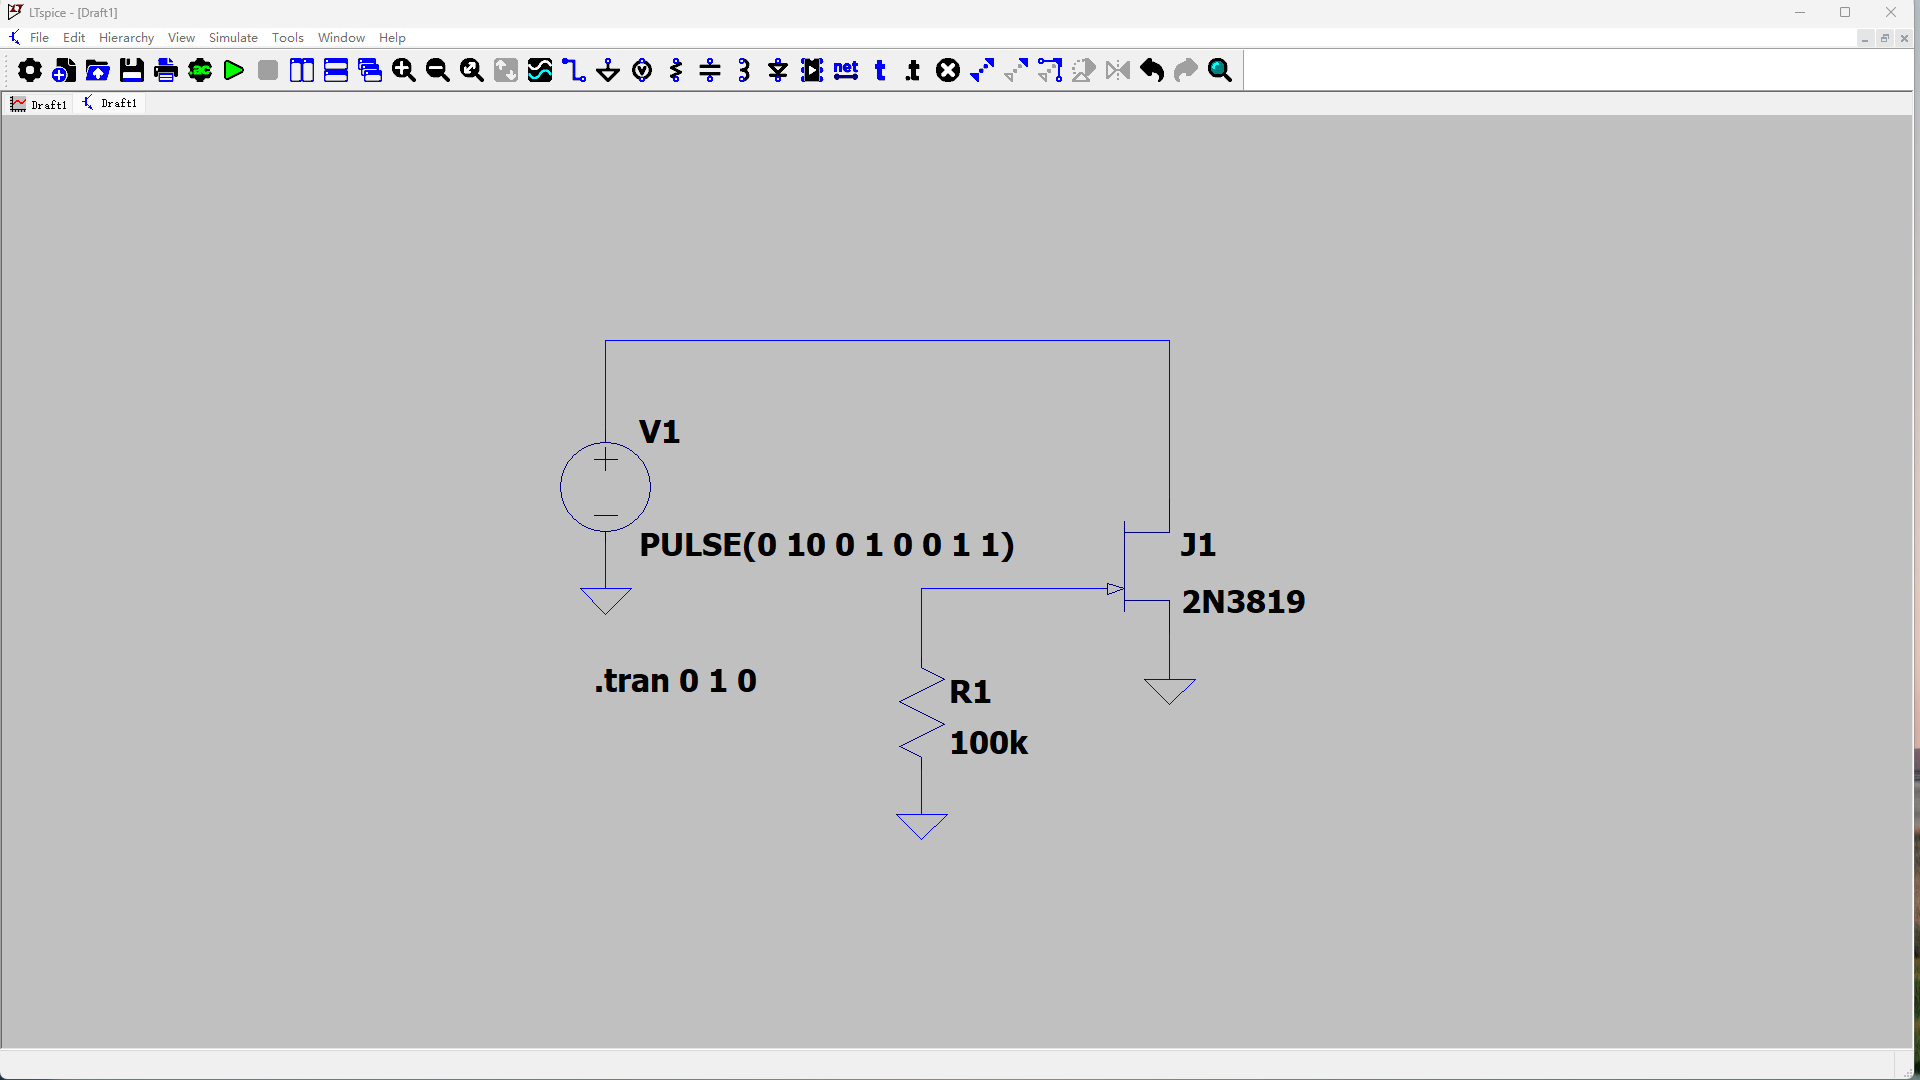Click the .tran 0 1 0 directive
Image resolution: width=1920 pixels, height=1080 pixels.
(x=676, y=681)
